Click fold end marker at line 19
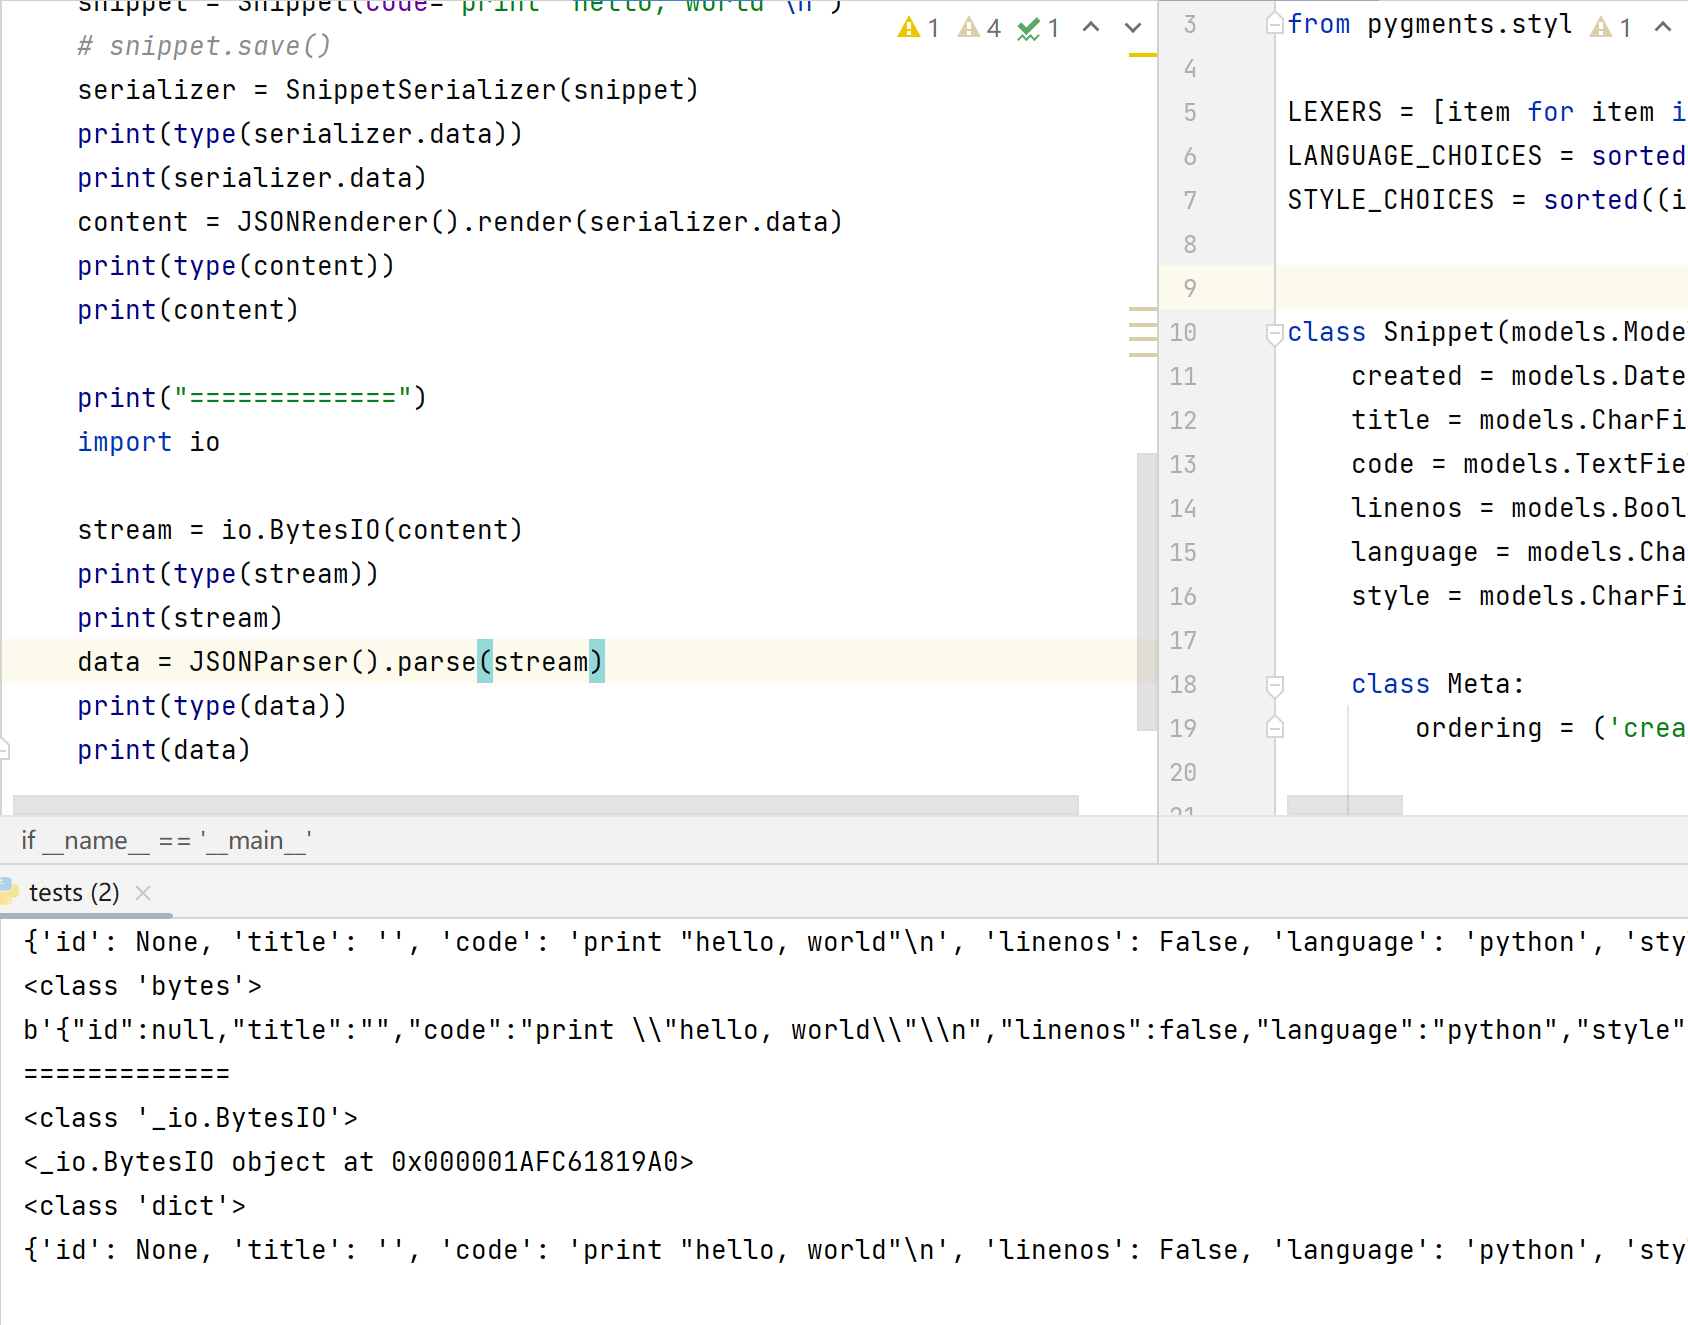The image size is (1688, 1325). (x=1274, y=728)
